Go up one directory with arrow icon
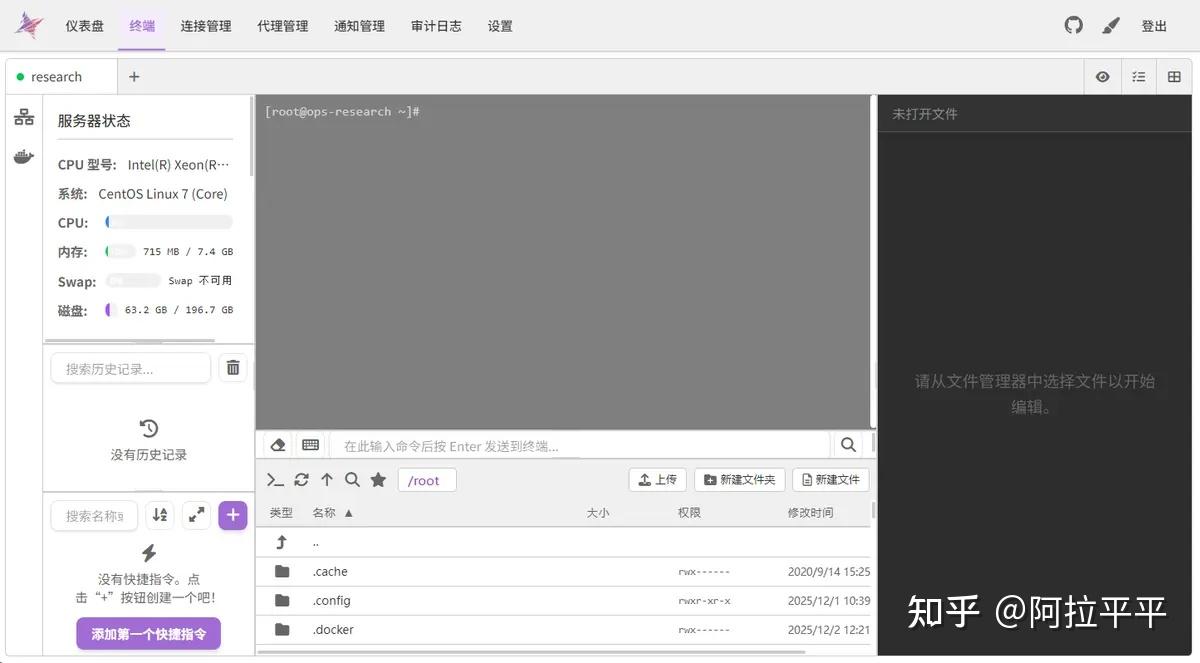 tap(327, 480)
